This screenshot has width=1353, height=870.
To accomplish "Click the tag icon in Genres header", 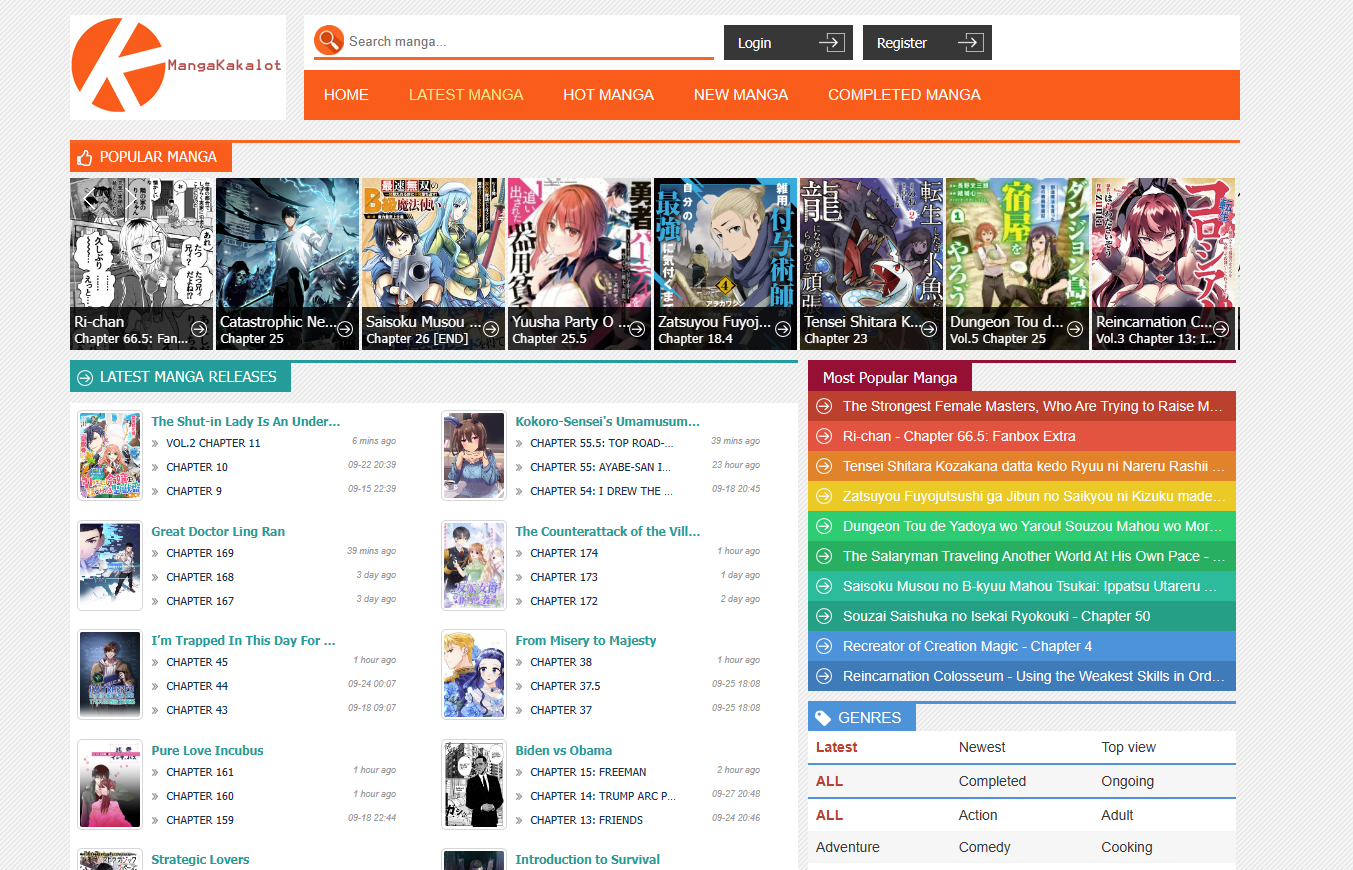I will click(823, 718).
